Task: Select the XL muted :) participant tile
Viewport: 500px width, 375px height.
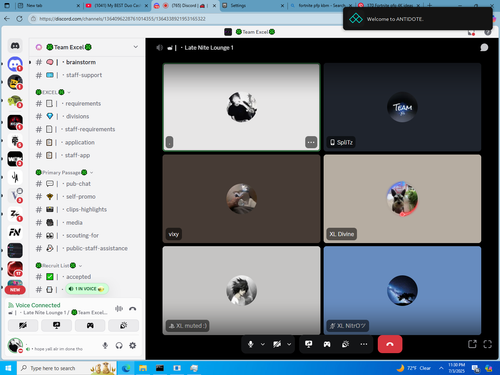Action: (241, 290)
